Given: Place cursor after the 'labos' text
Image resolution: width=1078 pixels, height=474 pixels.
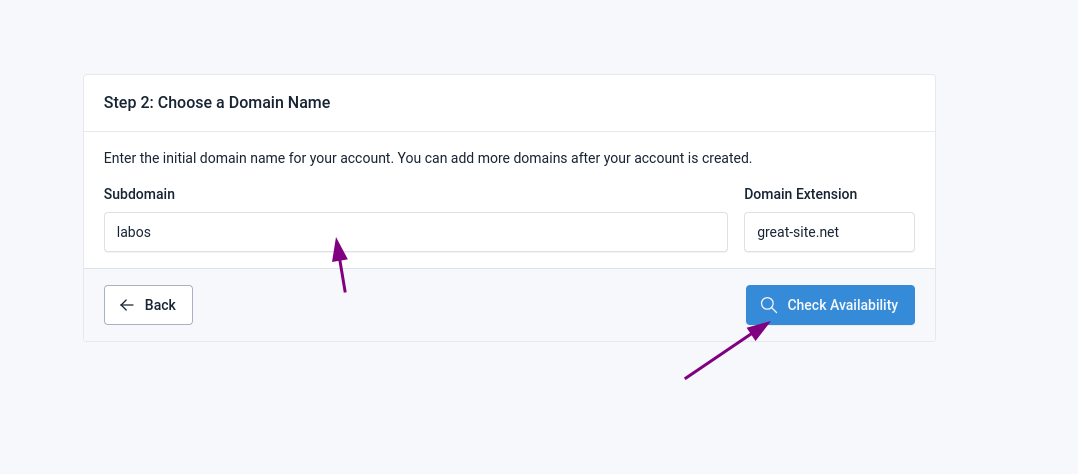Looking at the screenshot, I should 152,232.
